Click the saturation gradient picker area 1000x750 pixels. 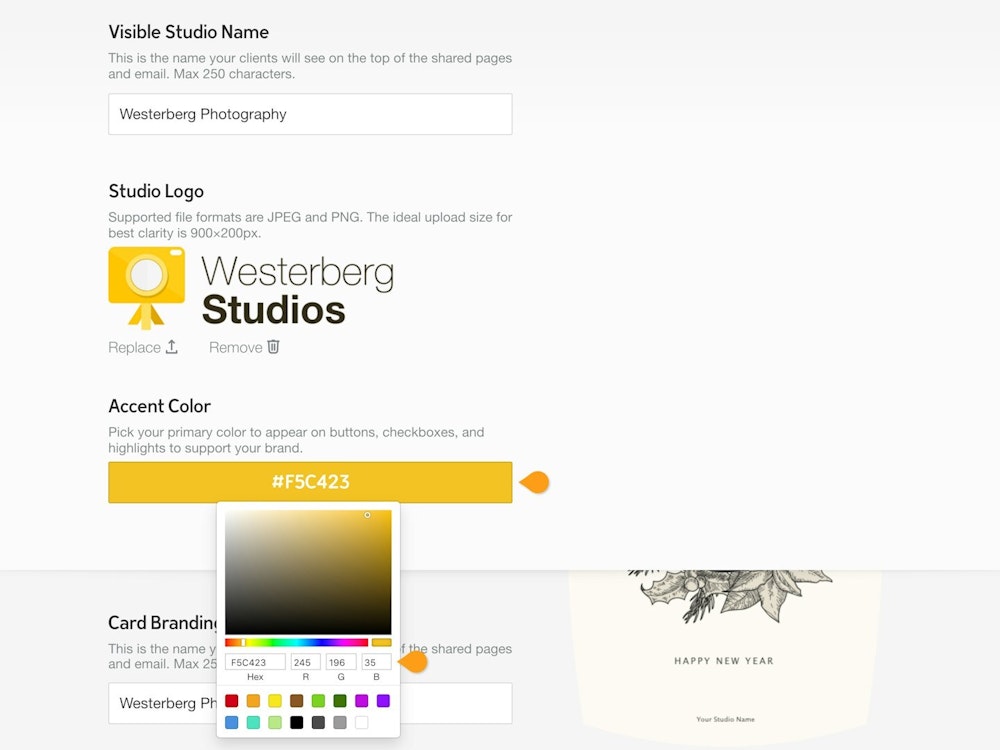308,572
